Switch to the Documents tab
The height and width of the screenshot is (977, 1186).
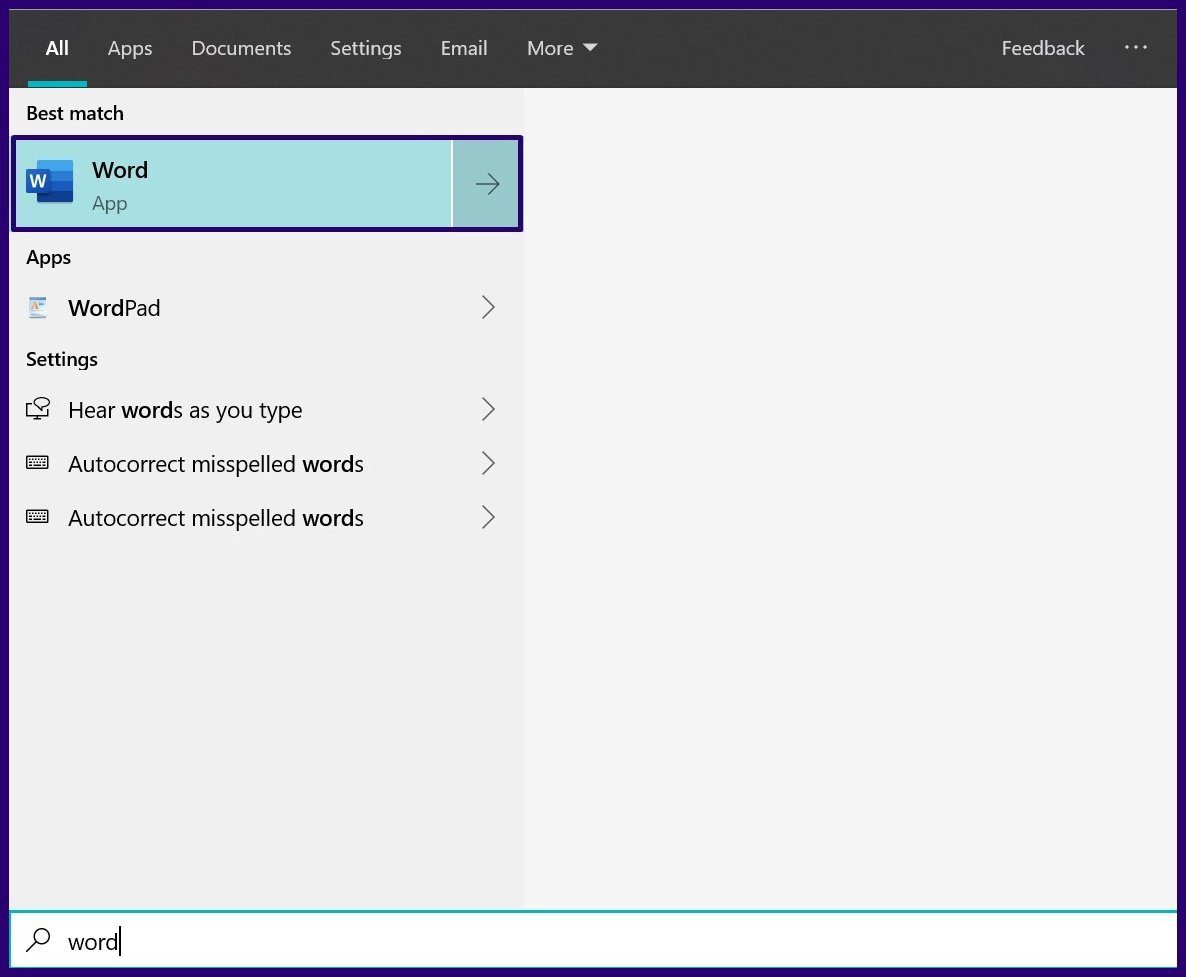click(241, 47)
